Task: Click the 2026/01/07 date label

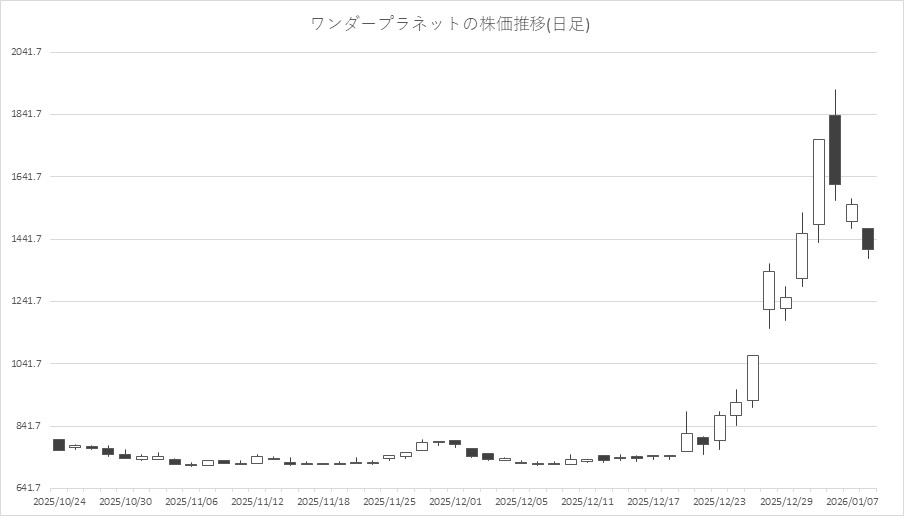Action: 853,501
